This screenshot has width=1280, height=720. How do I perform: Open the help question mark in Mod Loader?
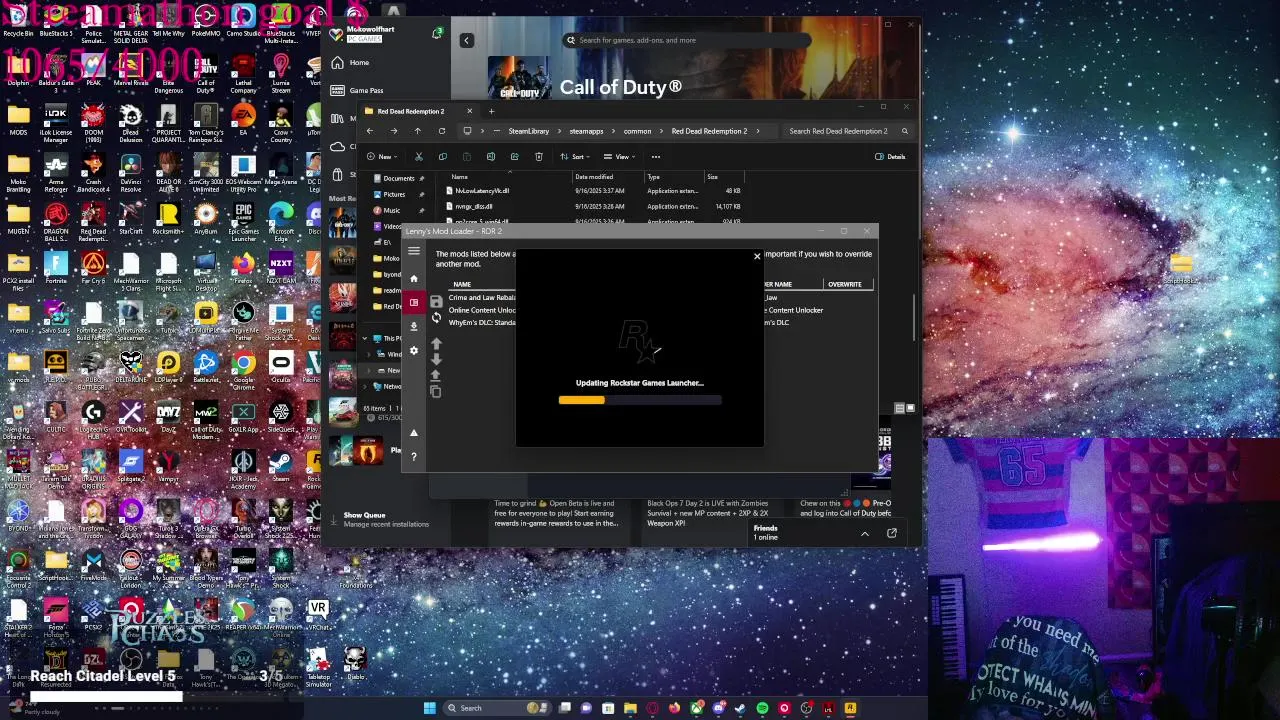pyautogui.click(x=414, y=457)
